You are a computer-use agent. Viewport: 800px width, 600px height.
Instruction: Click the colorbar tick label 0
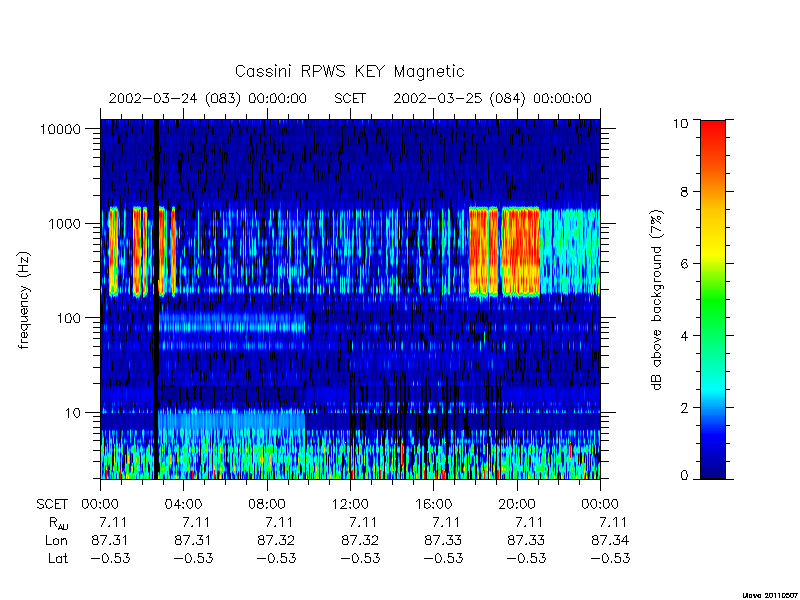click(x=684, y=476)
